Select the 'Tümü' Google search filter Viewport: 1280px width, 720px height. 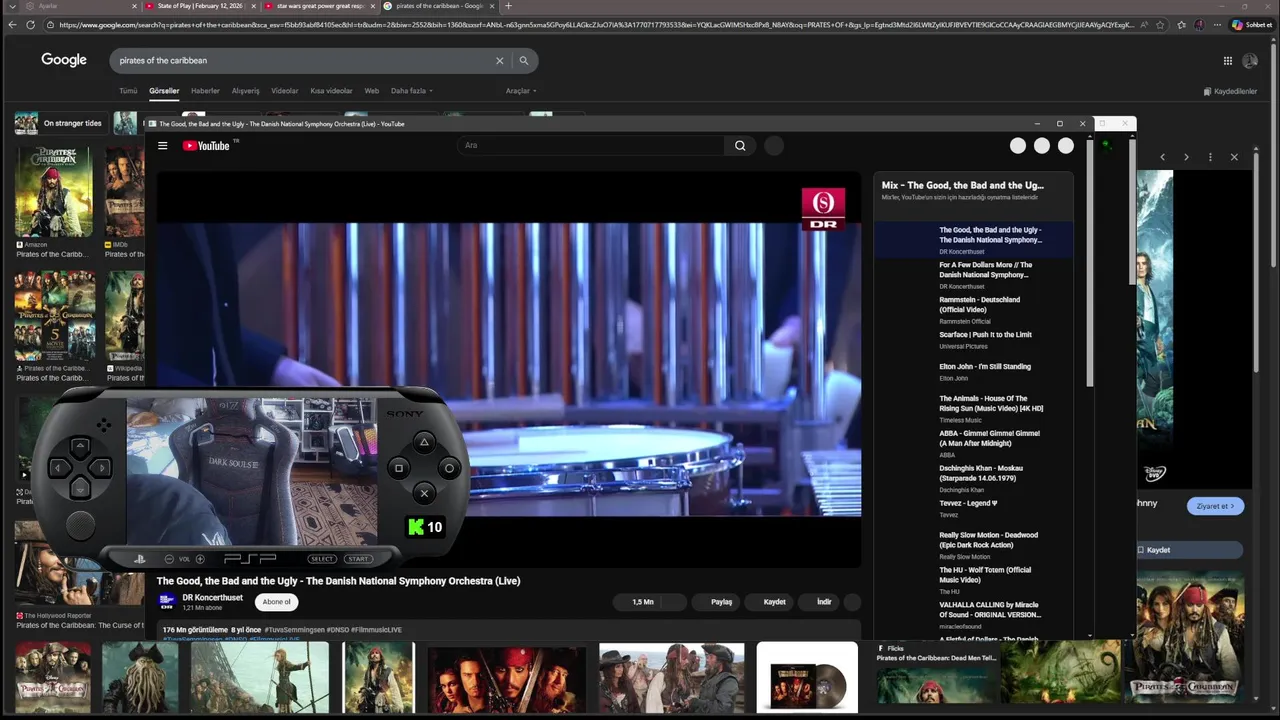coord(128,91)
